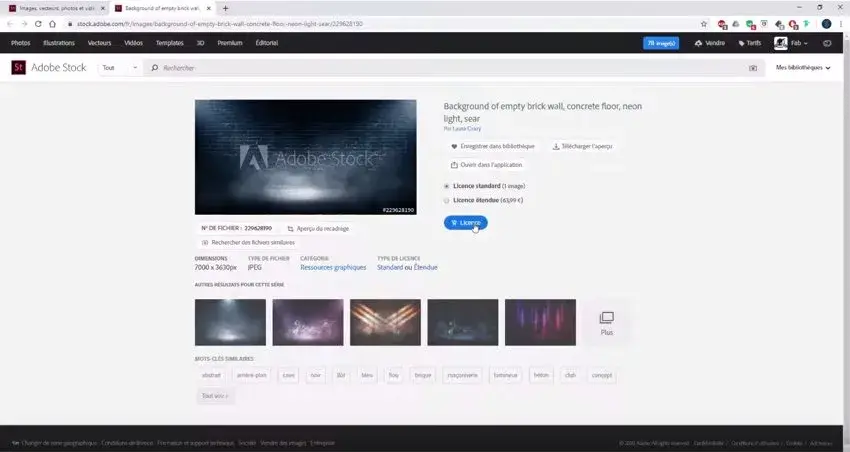Open the Creative Cloud icon in header
Image resolution: width=850 pixels, height=452 pixels.
pyautogui.click(x=827, y=43)
